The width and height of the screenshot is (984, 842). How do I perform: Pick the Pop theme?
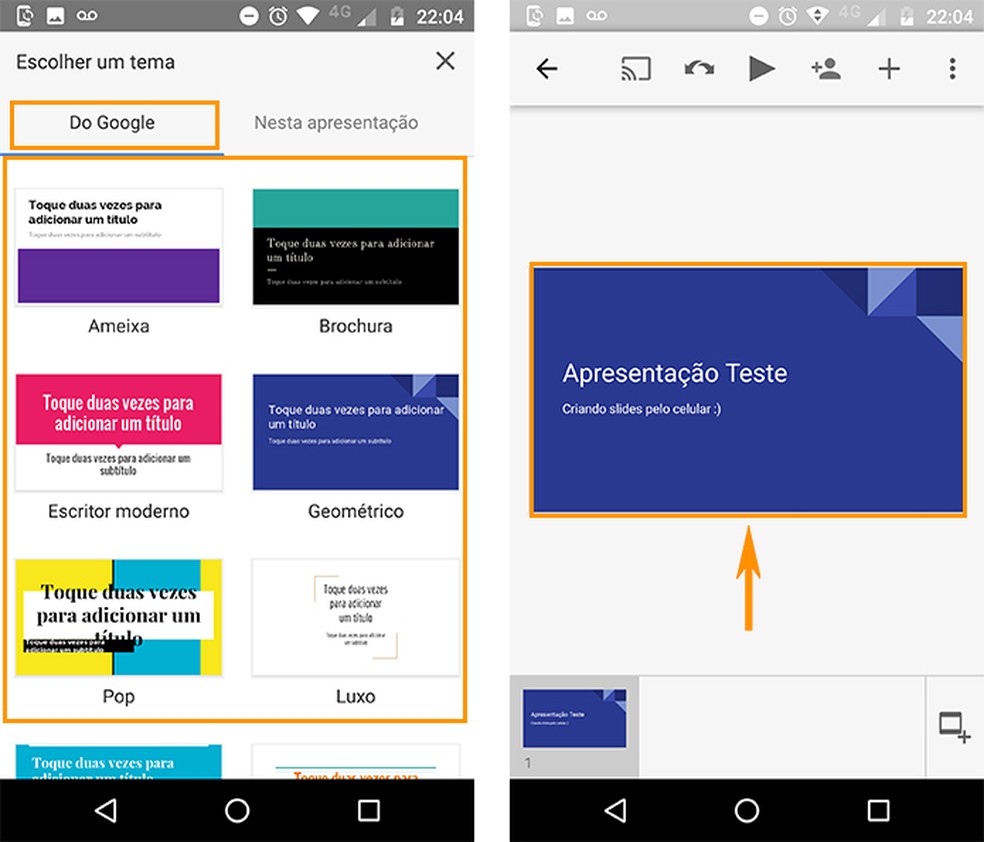tap(118, 617)
